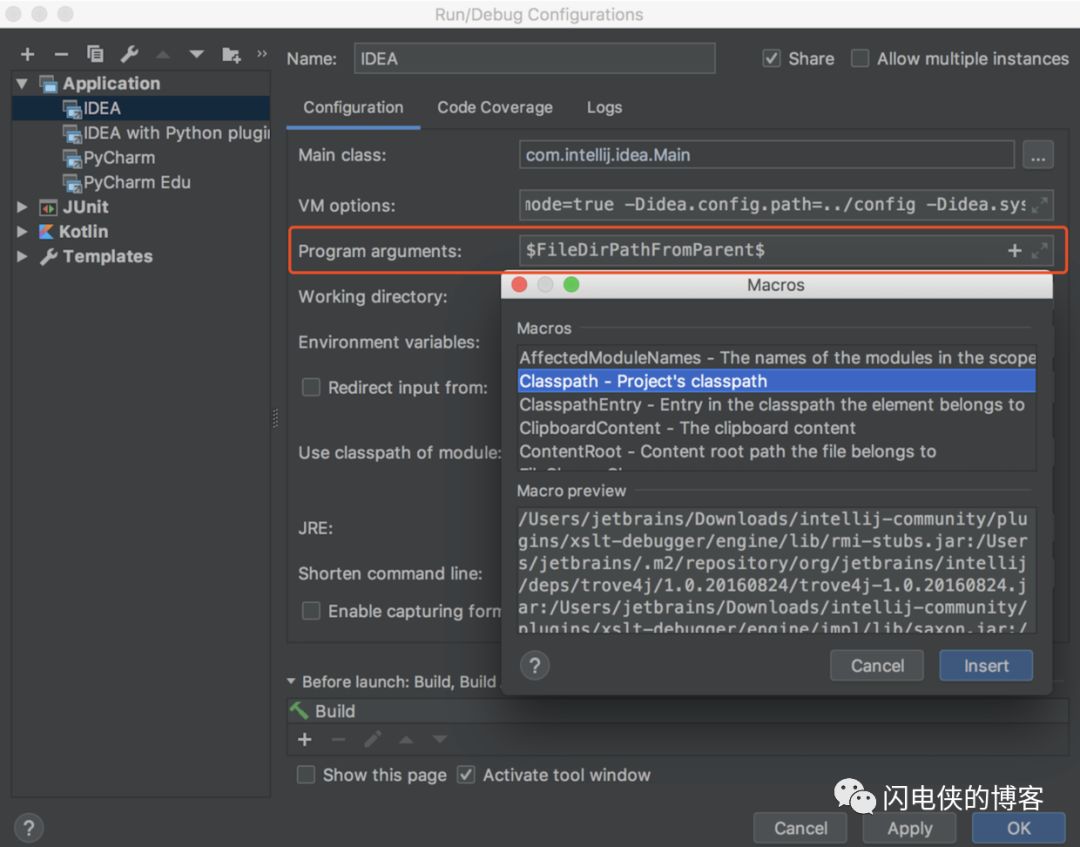Enable Redirect input from checkbox
The width and height of the screenshot is (1080, 847).
tap(311, 387)
